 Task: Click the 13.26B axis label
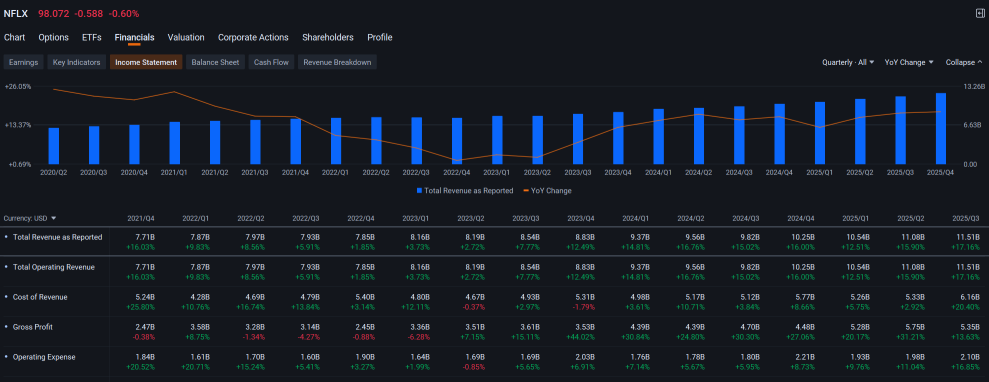[975, 86]
